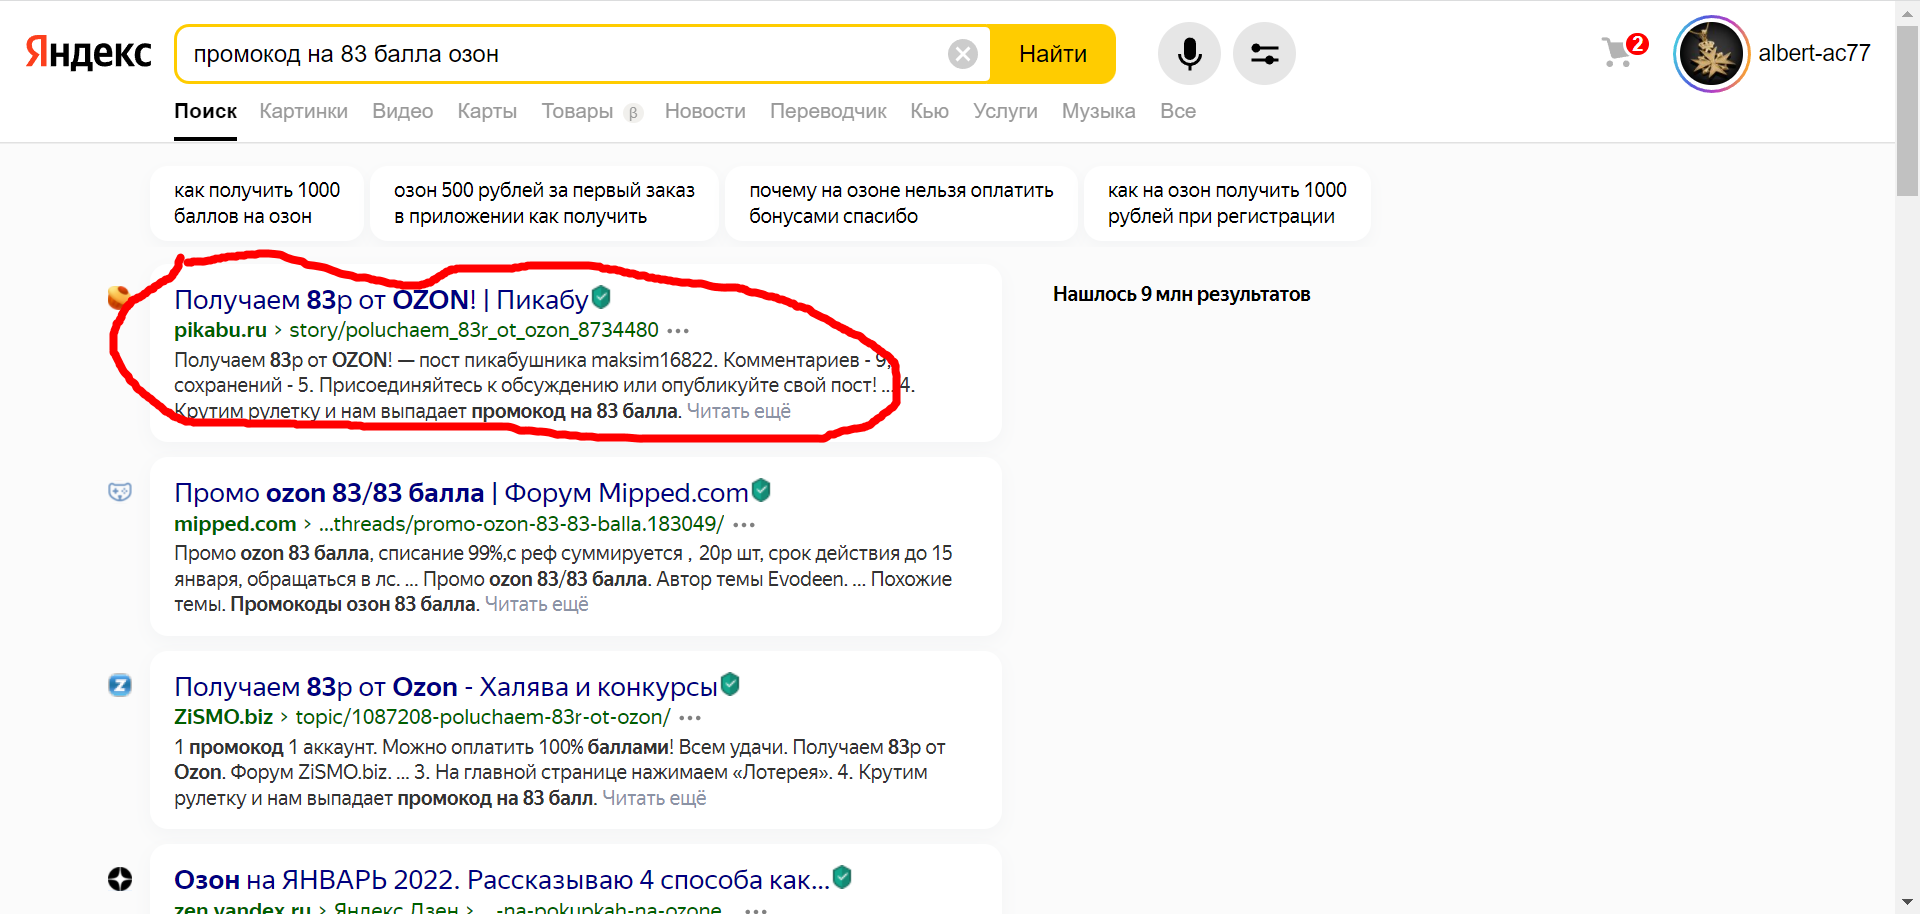This screenshot has height=914, width=1920.
Task: Open result 'Получаем 83р от OZON! | Пикабу'
Action: tap(381, 300)
